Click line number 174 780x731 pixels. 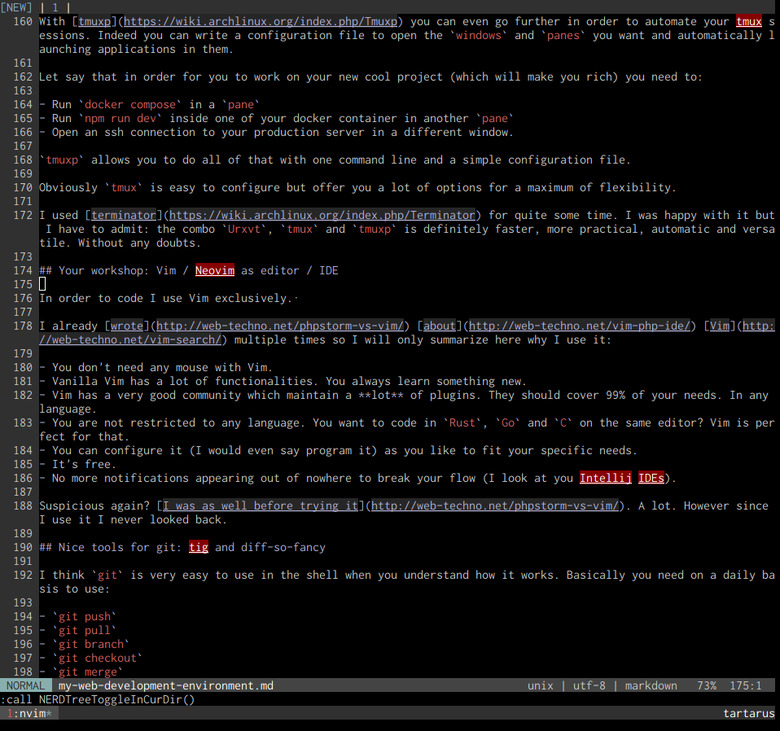23,270
